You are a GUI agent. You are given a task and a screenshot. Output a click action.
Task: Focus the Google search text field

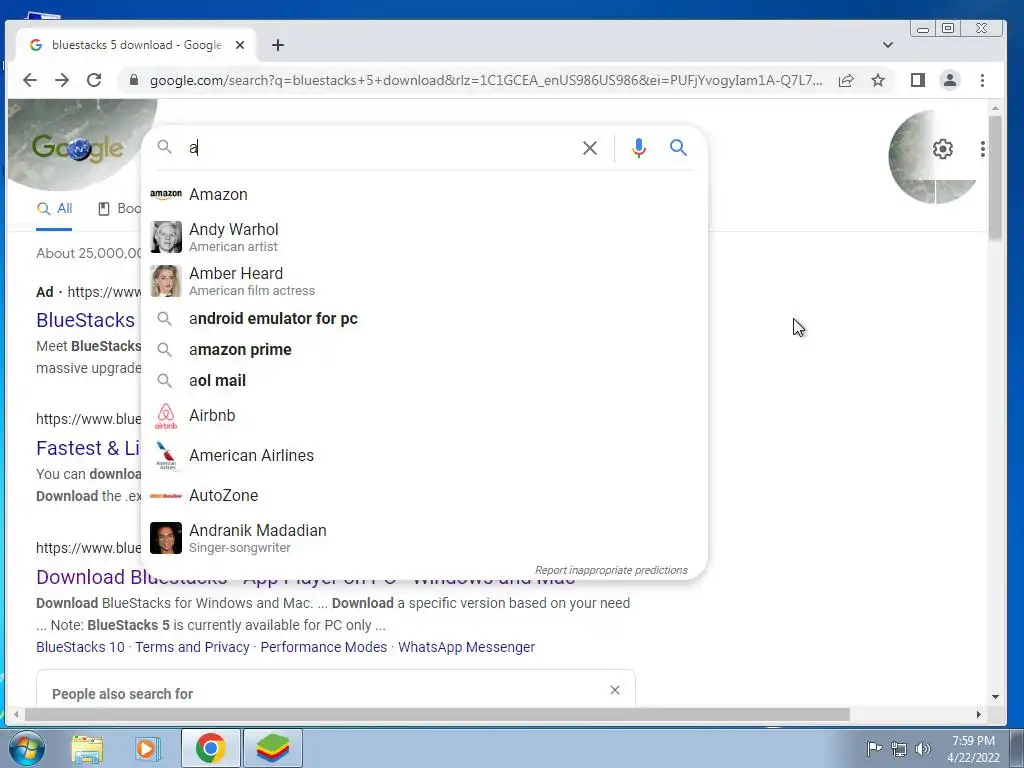[x=379, y=148]
